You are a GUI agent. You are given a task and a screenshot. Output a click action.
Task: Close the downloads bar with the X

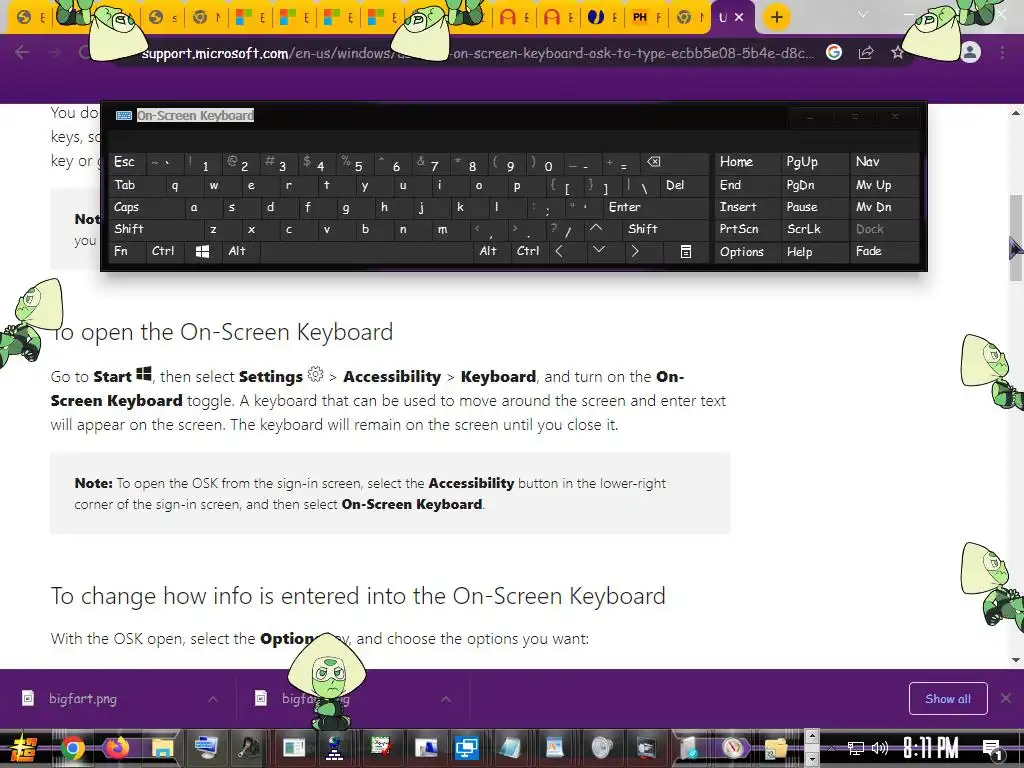coord(1006,698)
